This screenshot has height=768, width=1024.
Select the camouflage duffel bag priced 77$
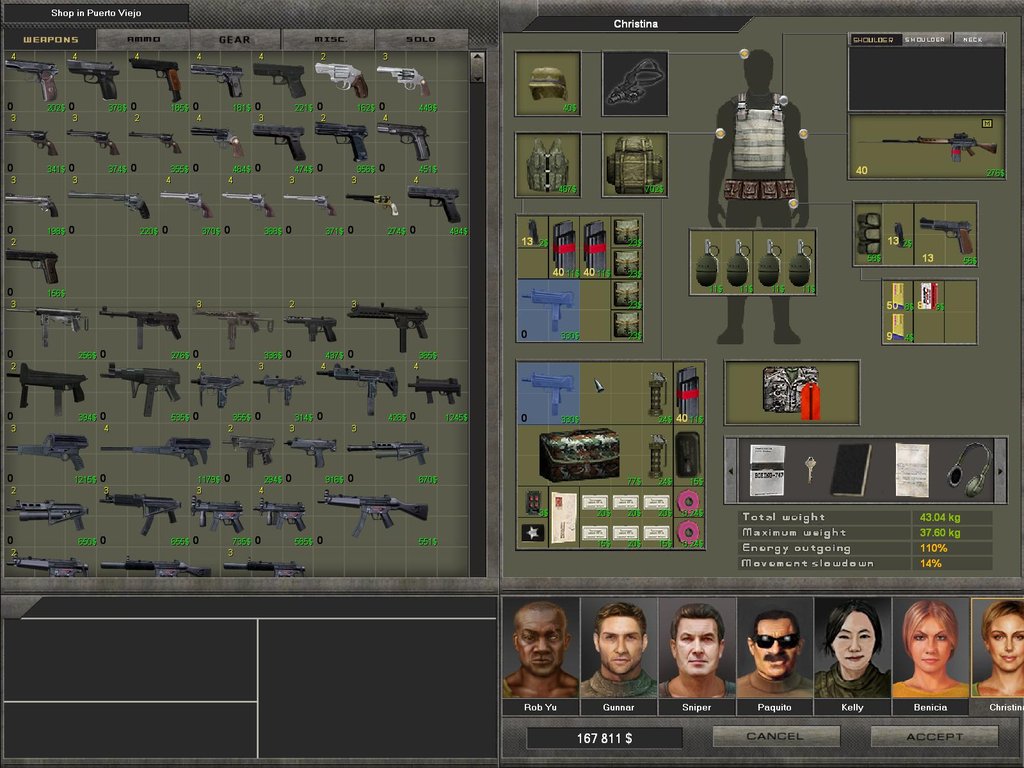[579, 455]
